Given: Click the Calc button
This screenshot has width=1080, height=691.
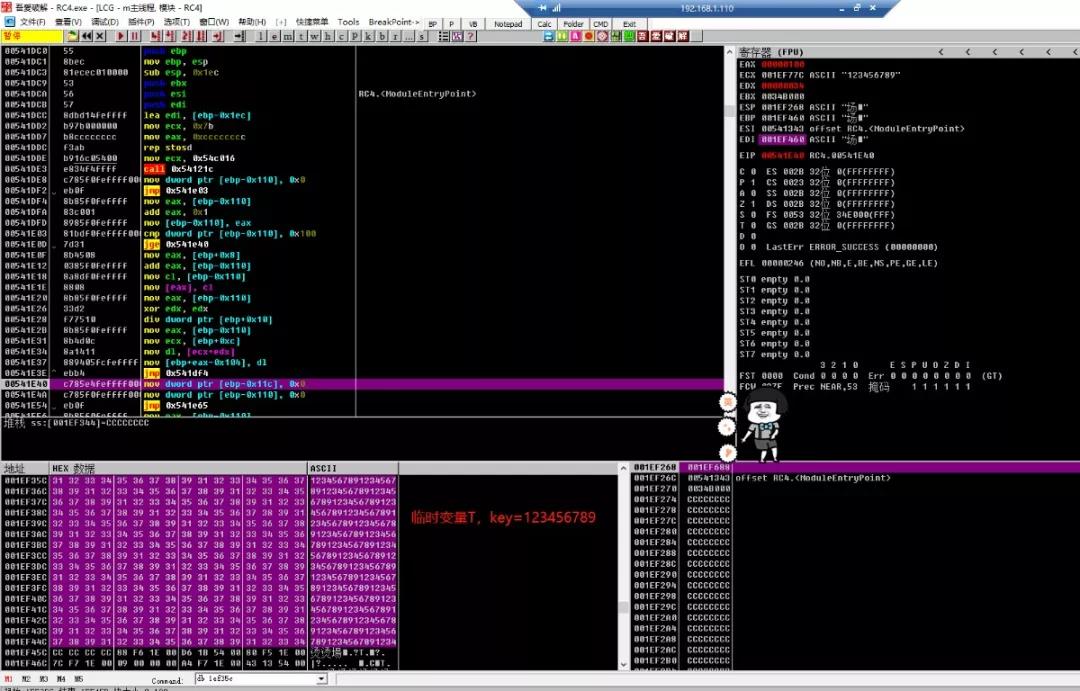Looking at the screenshot, I should 544,23.
